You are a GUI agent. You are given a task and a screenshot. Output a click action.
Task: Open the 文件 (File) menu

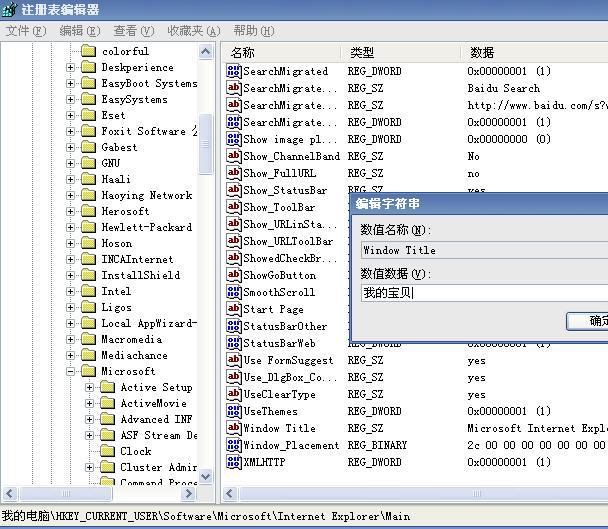pyautogui.click(x=26, y=31)
